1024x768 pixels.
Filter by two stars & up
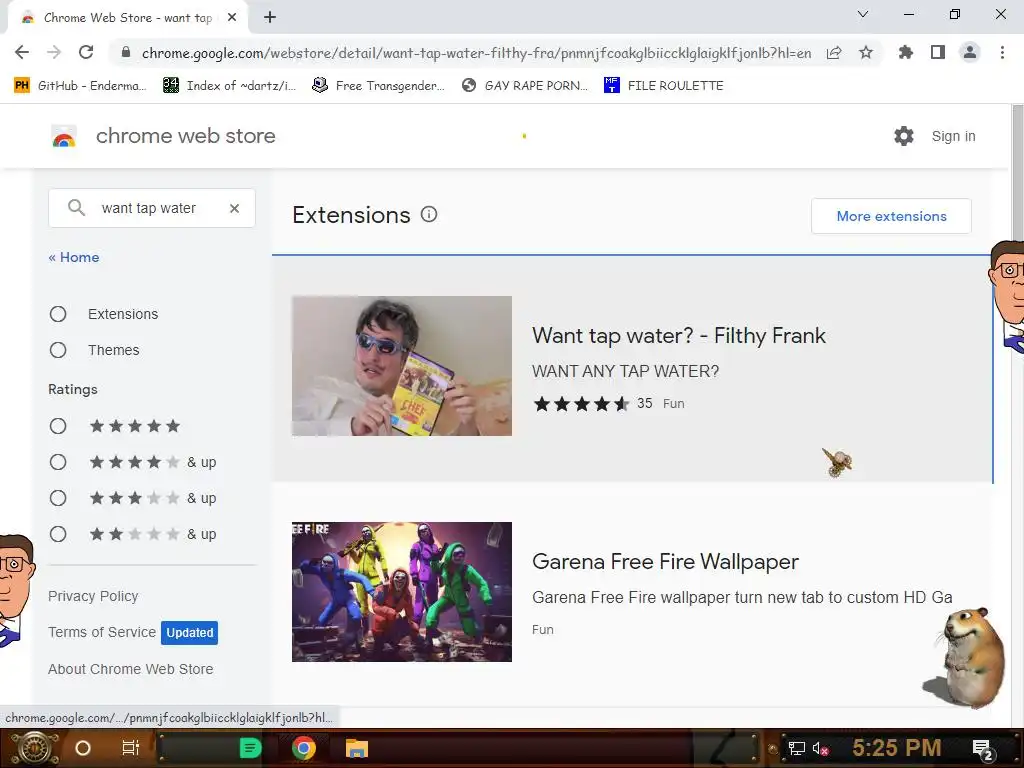click(58, 534)
